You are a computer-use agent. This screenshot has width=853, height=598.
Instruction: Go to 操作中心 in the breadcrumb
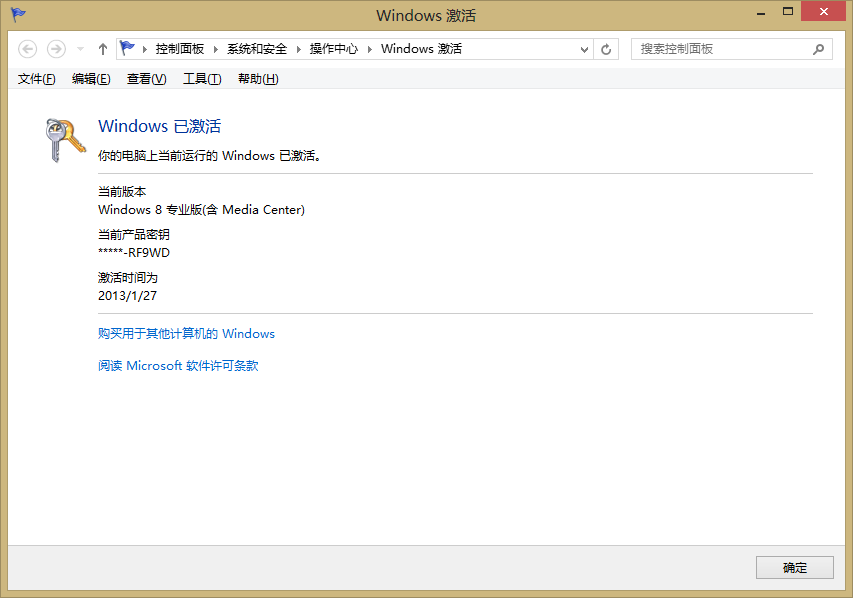pyautogui.click(x=333, y=49)
